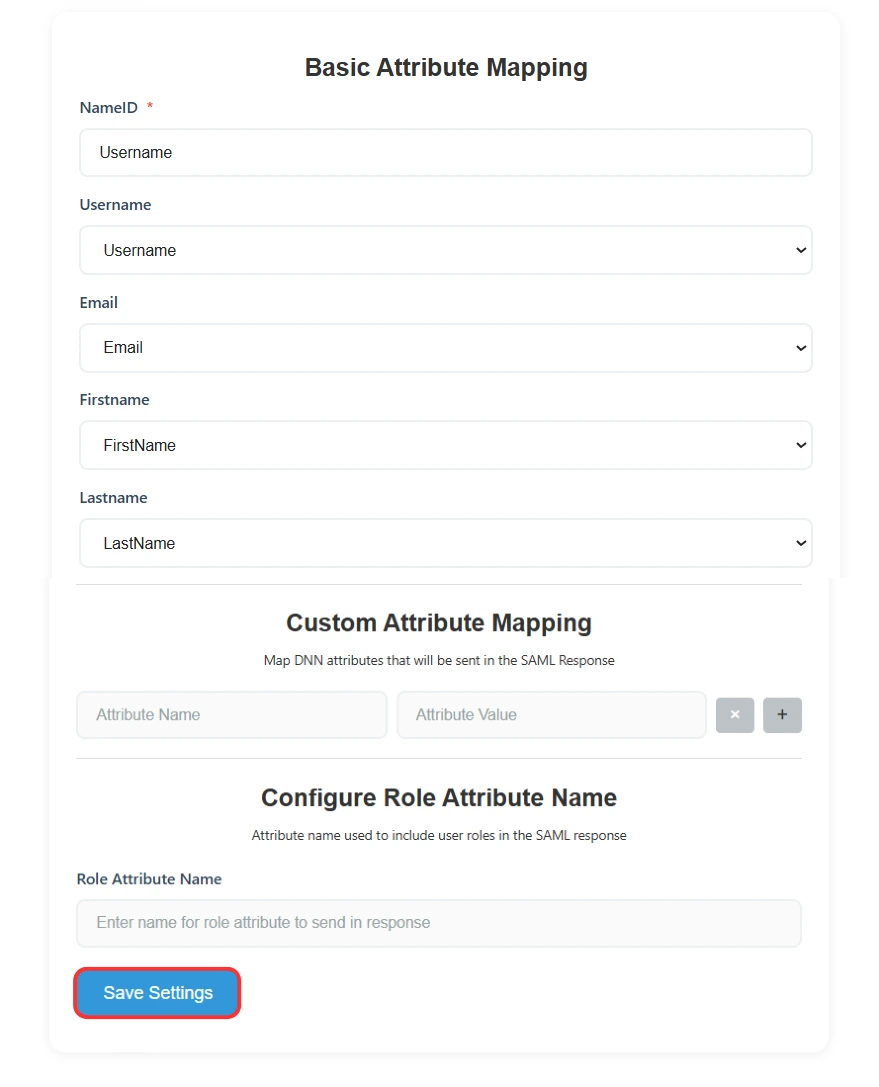Image resolution: width=879 pixels, height=1087 pixels.
Task: Expand the Lastname attribute dropdown
Action: point(445,543)
